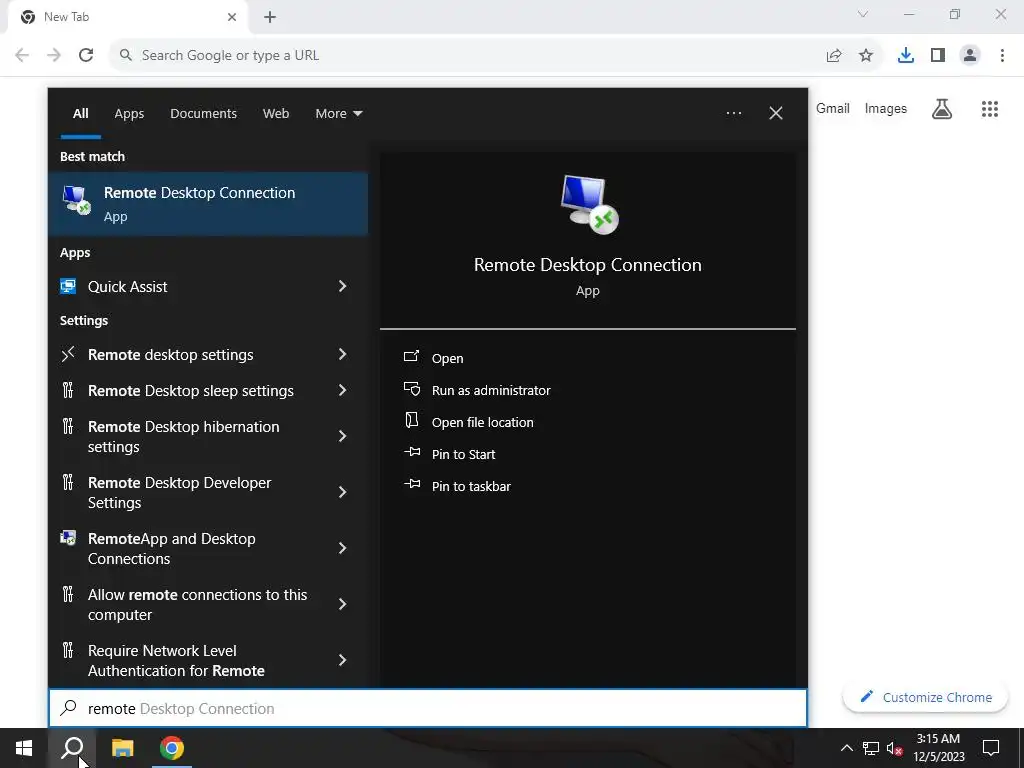Open the Images link
The image size is (1024, 768).
pyautogui.click(x=886, y=108)
